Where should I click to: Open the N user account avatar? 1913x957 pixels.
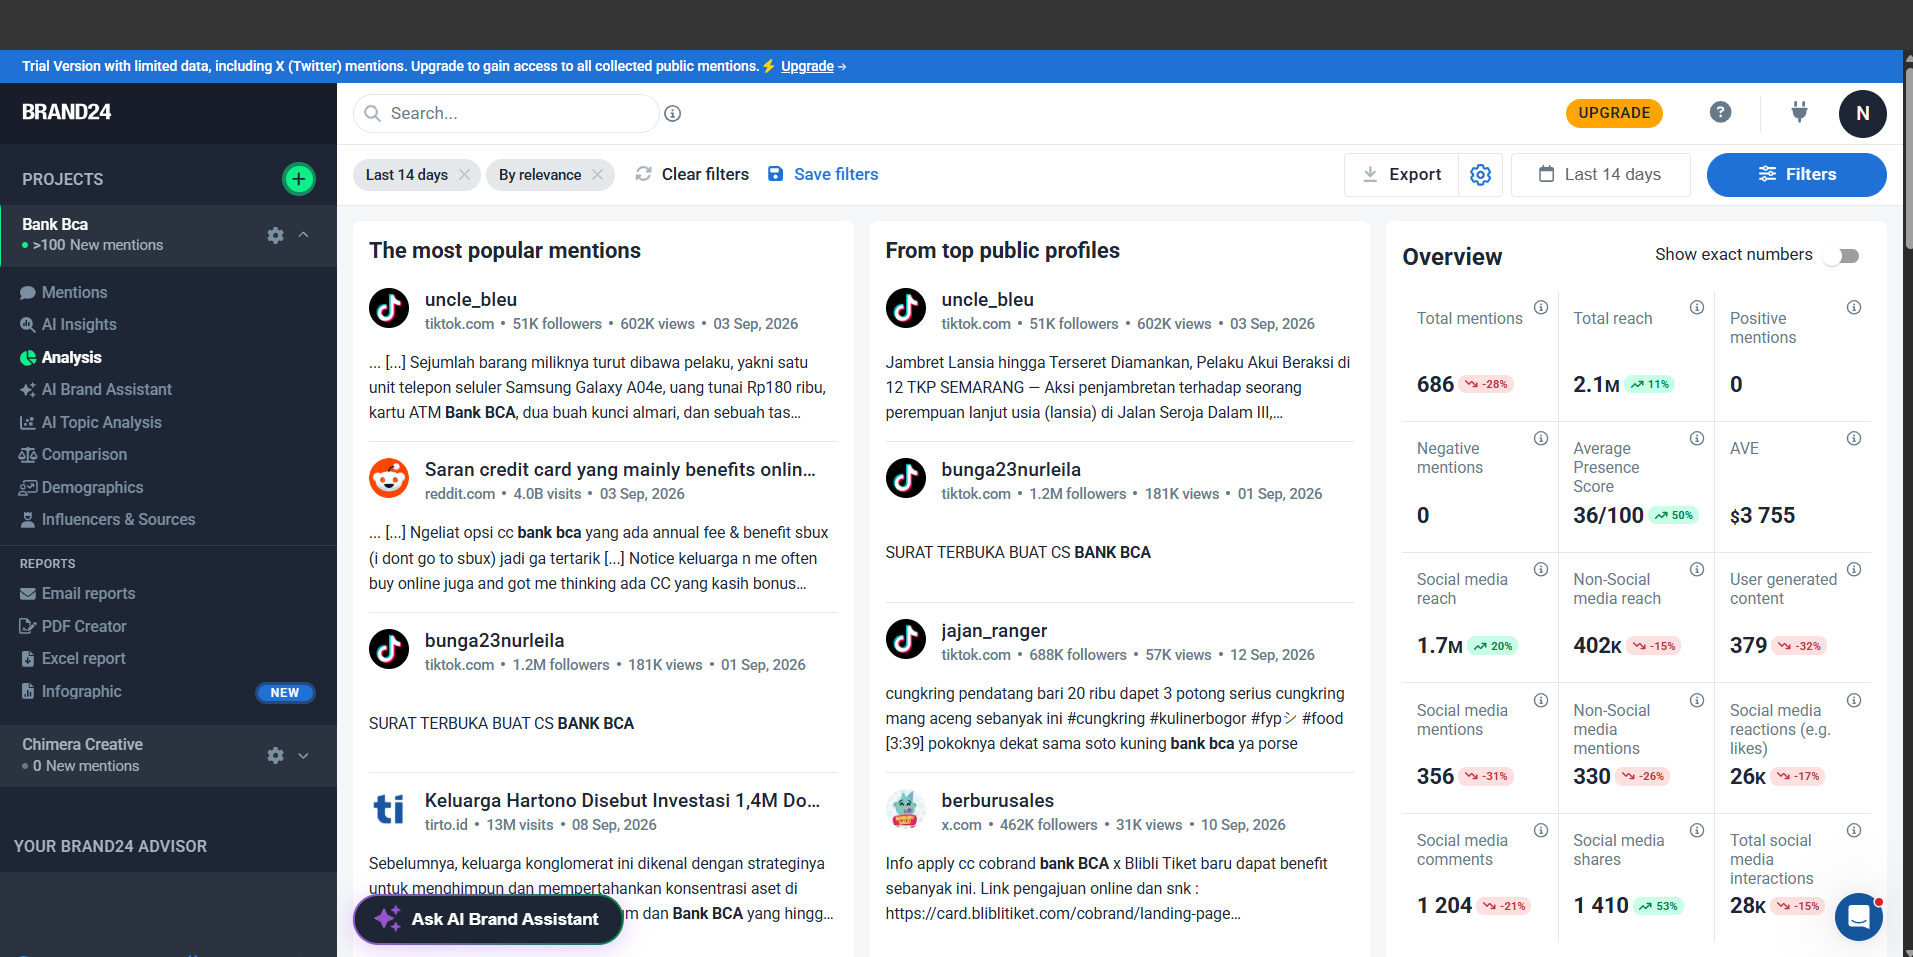click(1862, 113)
